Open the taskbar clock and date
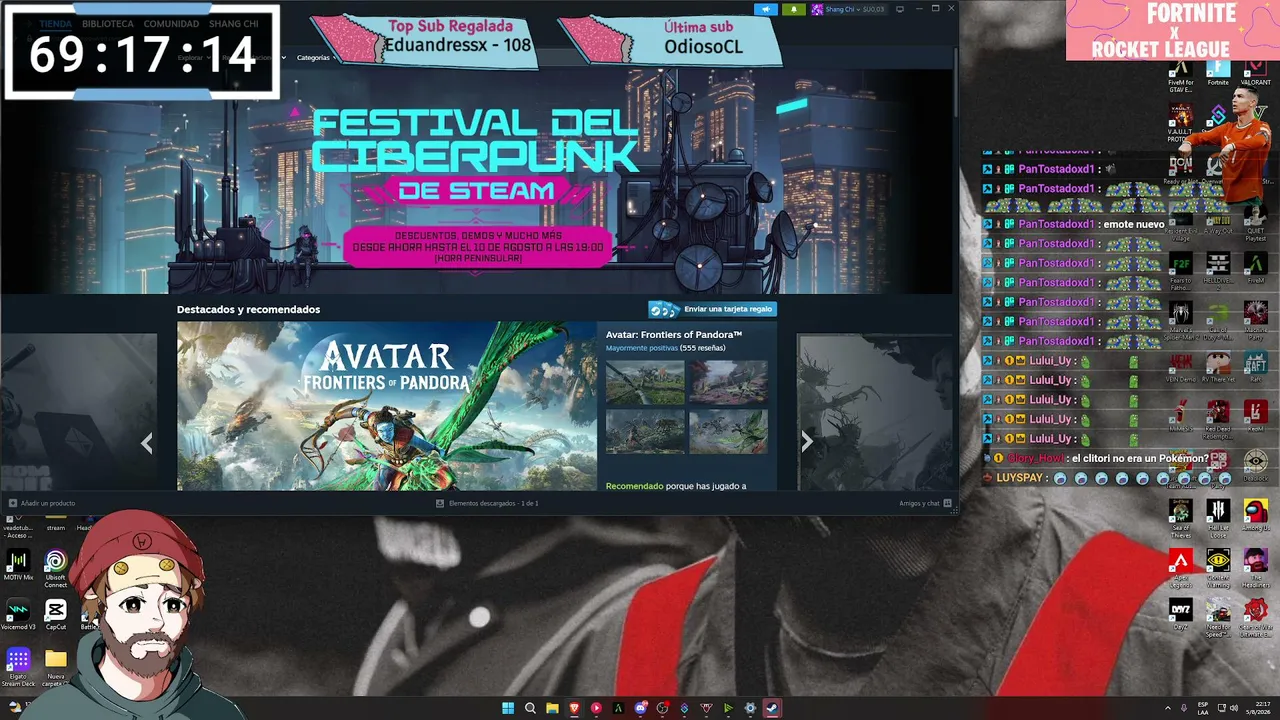The height and width of the screenshot is (720, 1280). [x=1258, y=708]
